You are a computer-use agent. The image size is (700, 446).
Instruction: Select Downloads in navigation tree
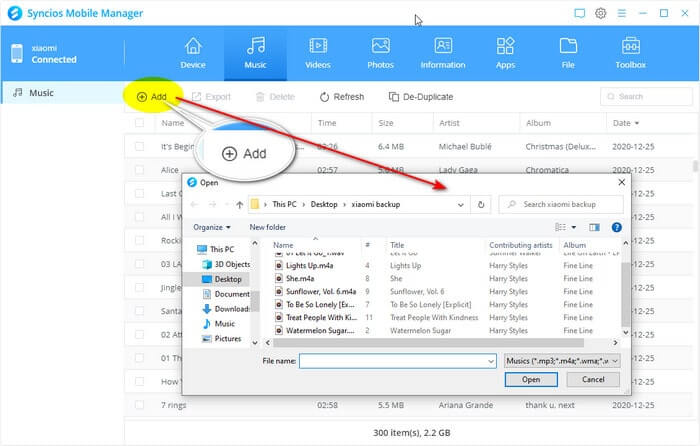click(x=226, y=309)
